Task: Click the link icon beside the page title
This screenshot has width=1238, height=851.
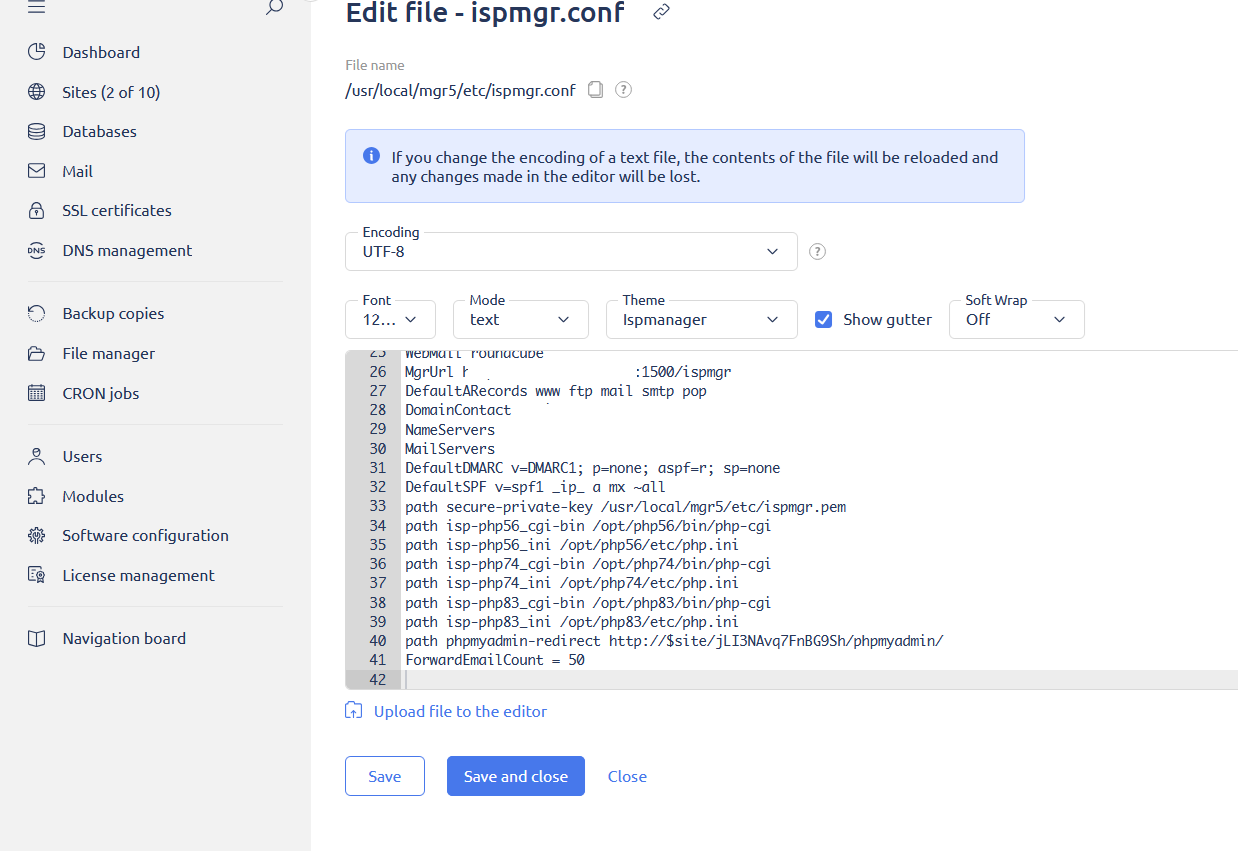Action: 660,12
